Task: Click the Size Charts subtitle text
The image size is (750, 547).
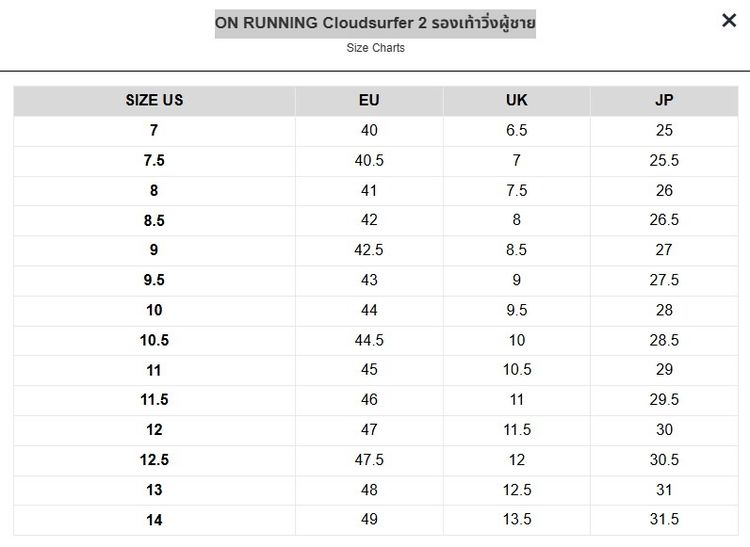Action: [x=375, y=48]
